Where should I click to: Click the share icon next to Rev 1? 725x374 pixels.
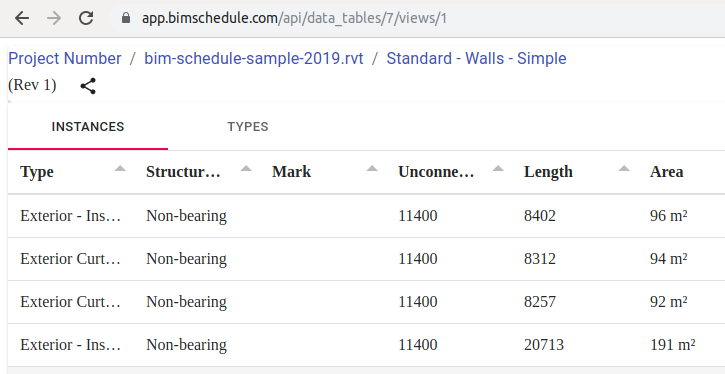coord(88,86)
